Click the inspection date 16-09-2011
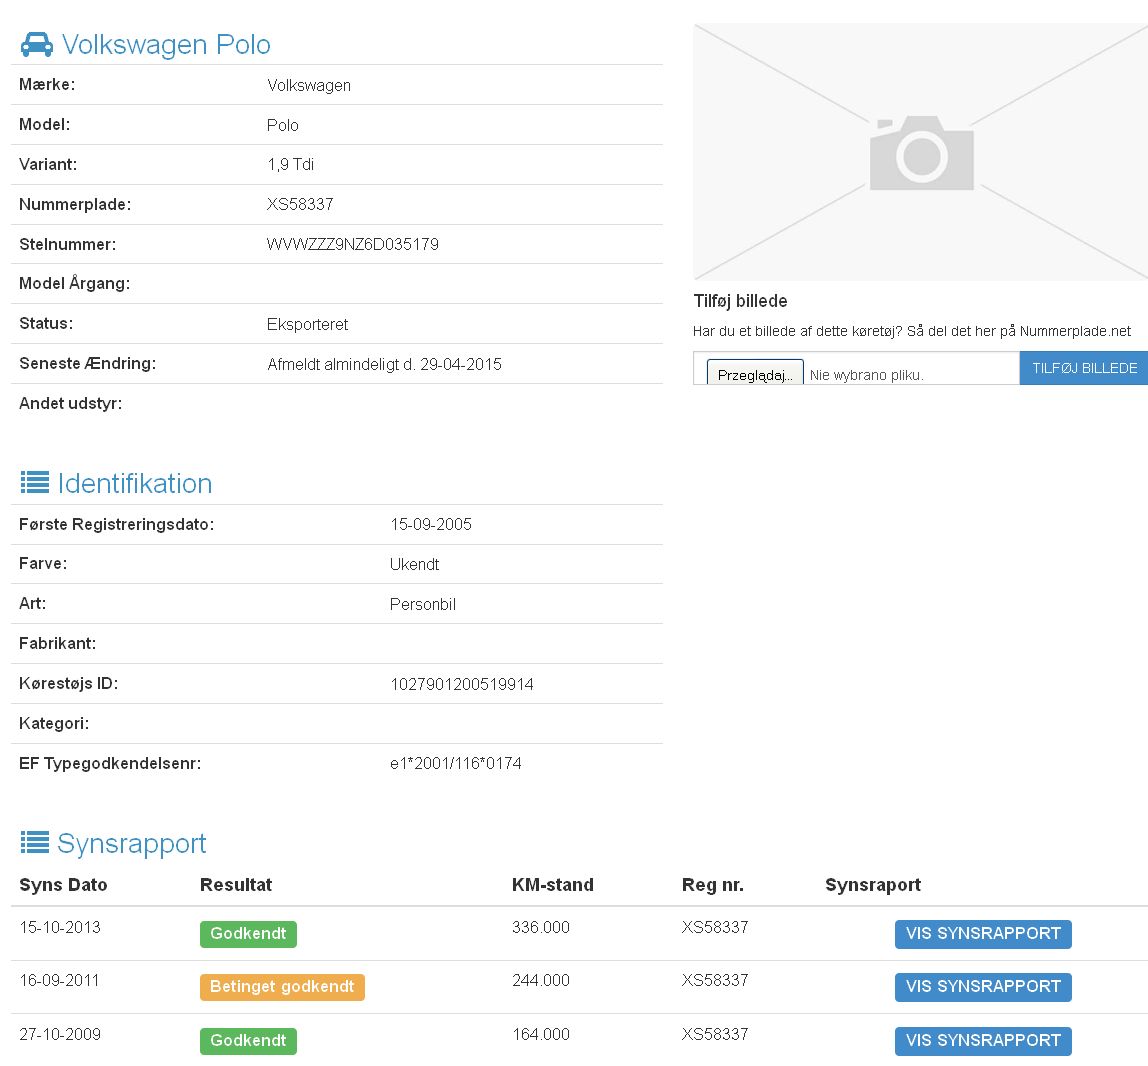Image resolution: width=1148 pixels, height=1066 pixels. (59, 980)
